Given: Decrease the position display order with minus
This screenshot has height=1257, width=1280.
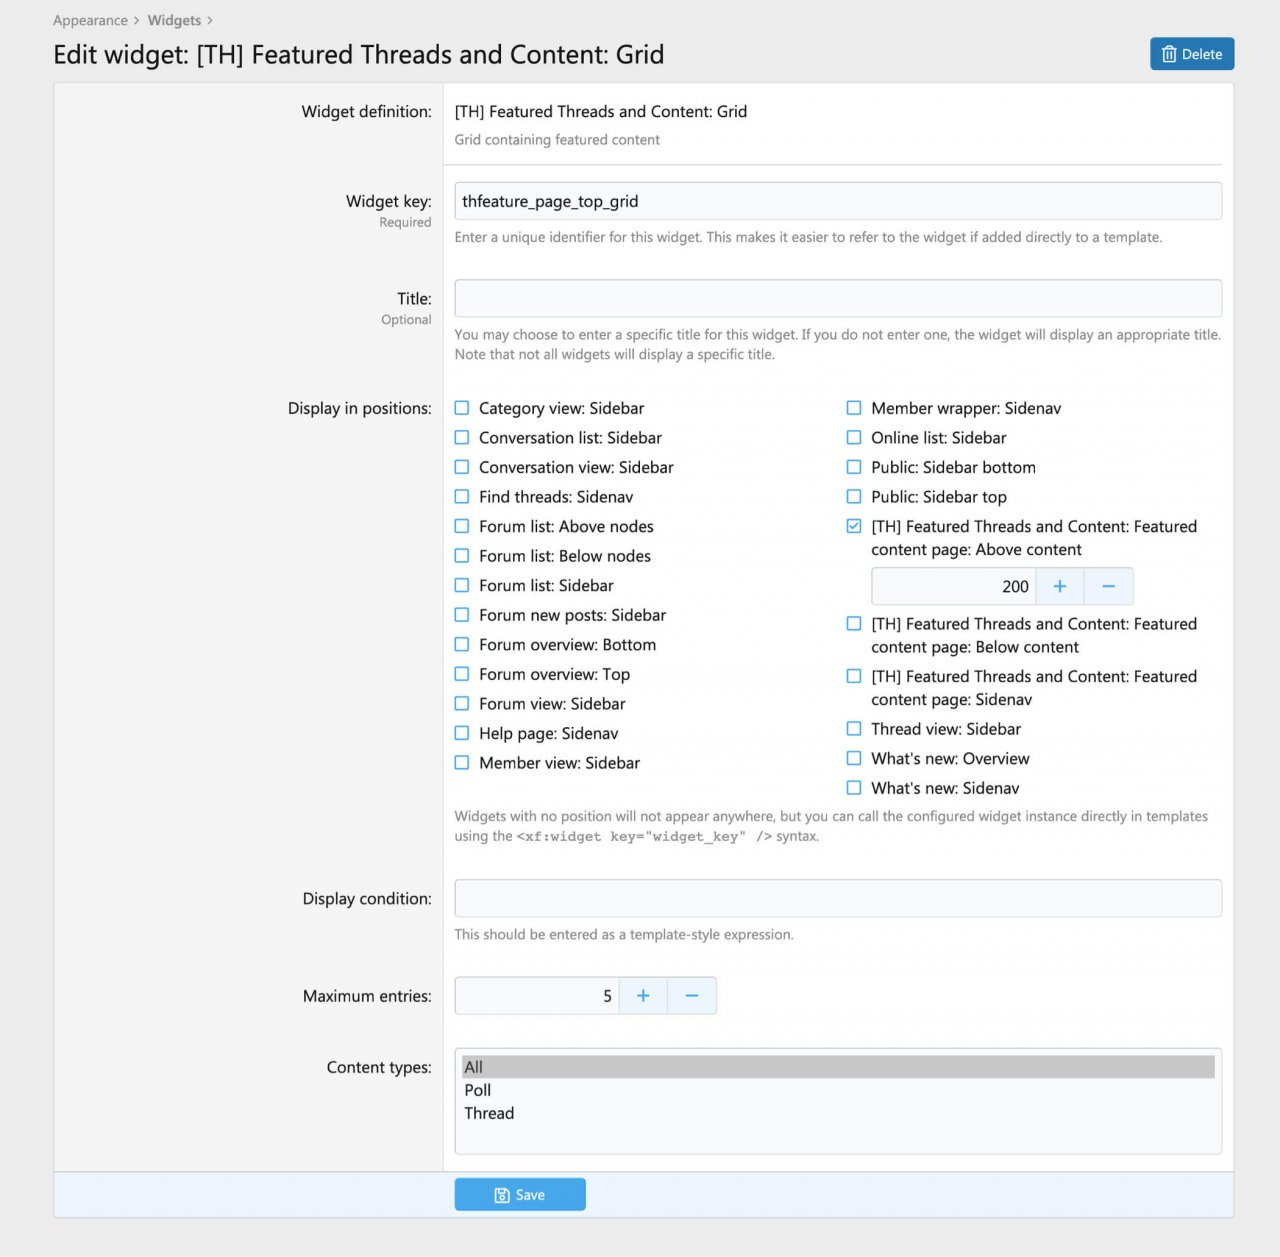Looking at the screenshot, I should click(x=1108, y=587).
